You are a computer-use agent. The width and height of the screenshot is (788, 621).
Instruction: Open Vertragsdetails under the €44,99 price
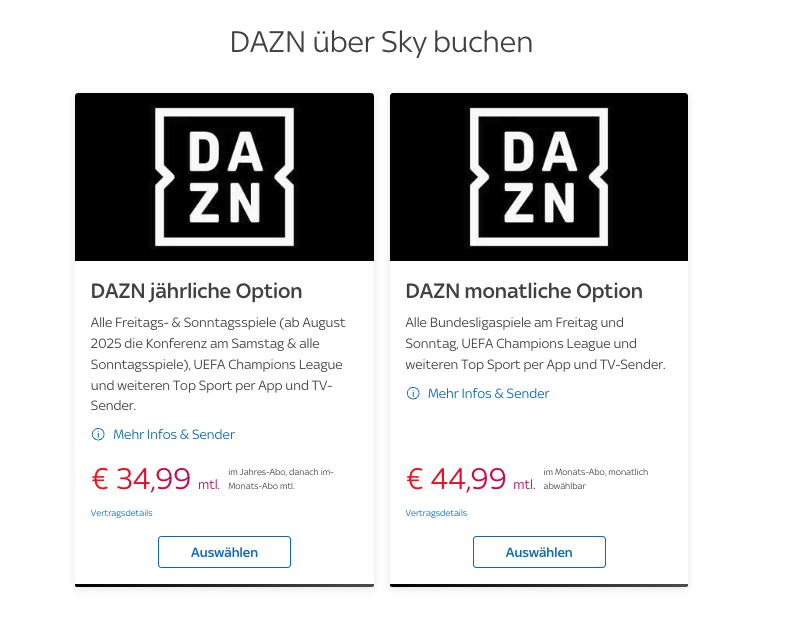(x=436, y=513)
